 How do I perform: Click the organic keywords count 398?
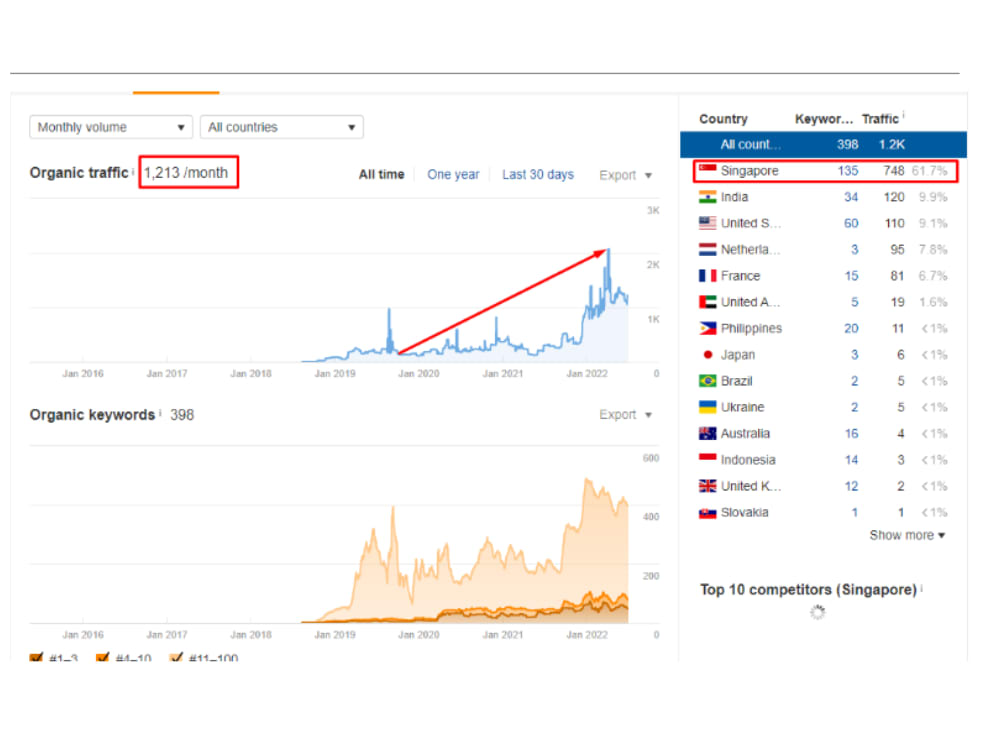[x=182, y=415]
